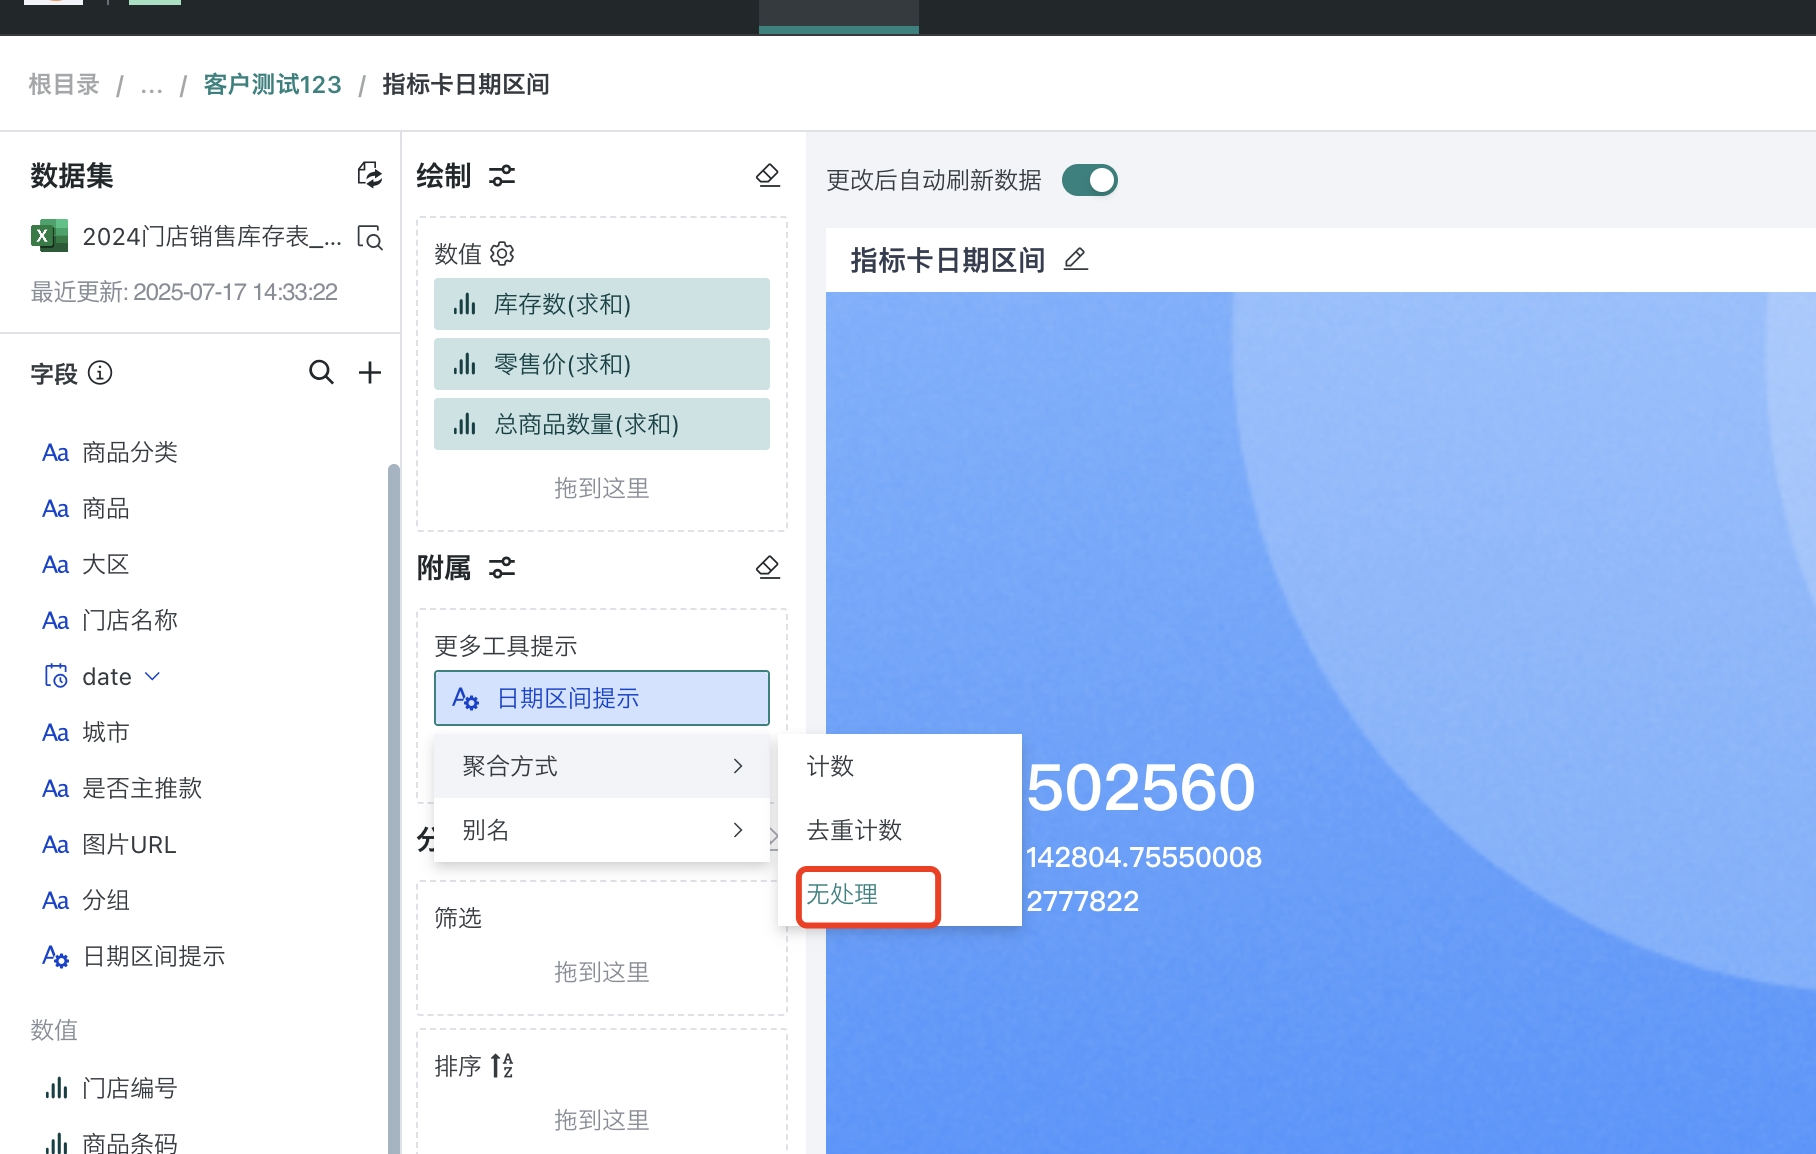This screenshot has height=1154, width=1816.
Task: Click the info icon beside 字段
Action: pyautogui.click(x=100, y=373)
